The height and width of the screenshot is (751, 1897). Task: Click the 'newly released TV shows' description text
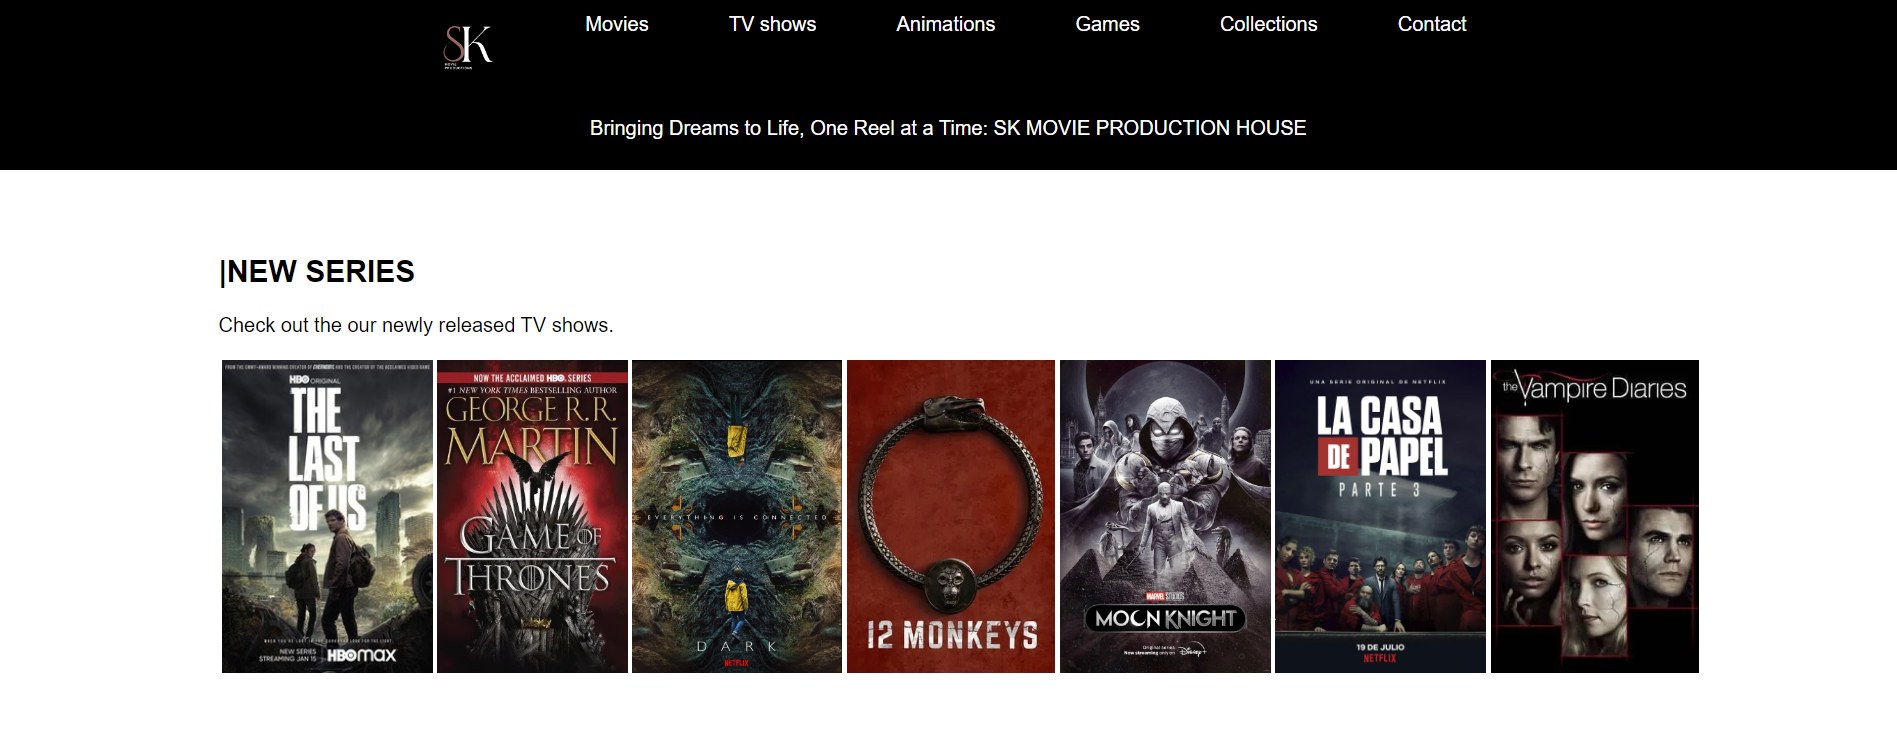tap(416, 325)
